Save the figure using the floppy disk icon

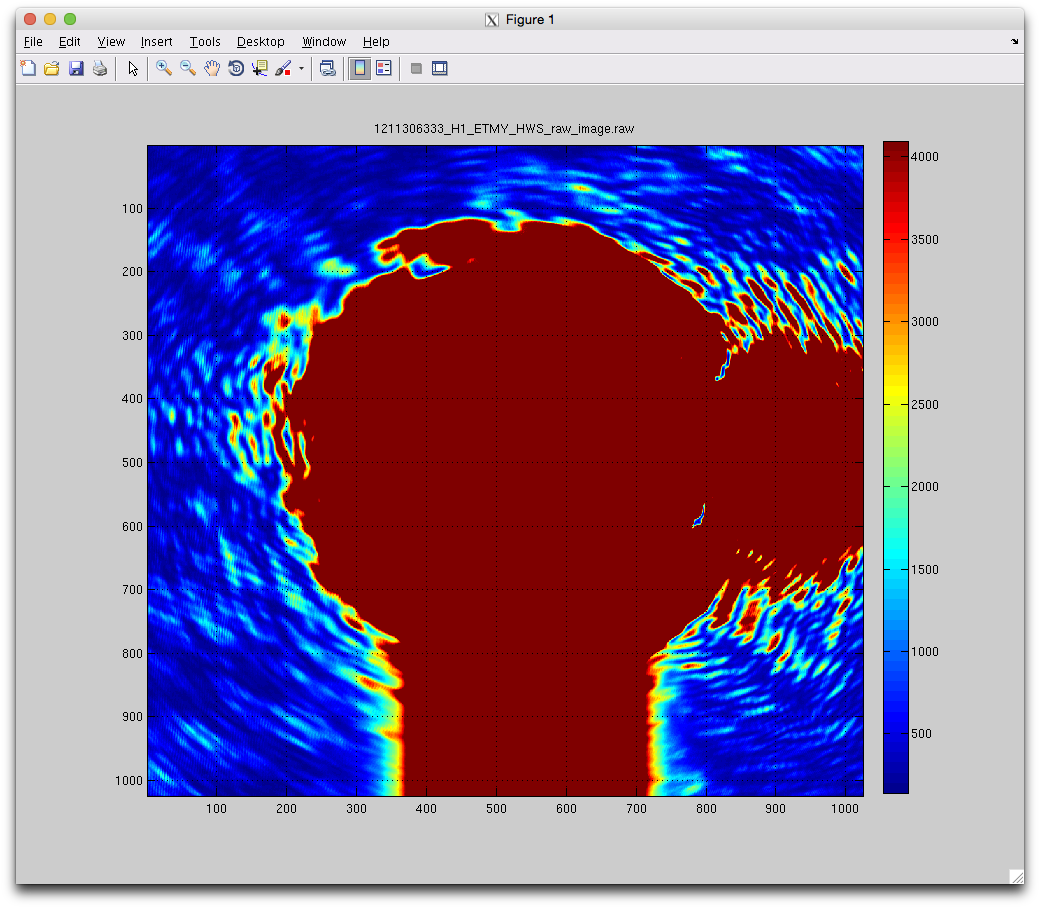[x=75, y=69]
